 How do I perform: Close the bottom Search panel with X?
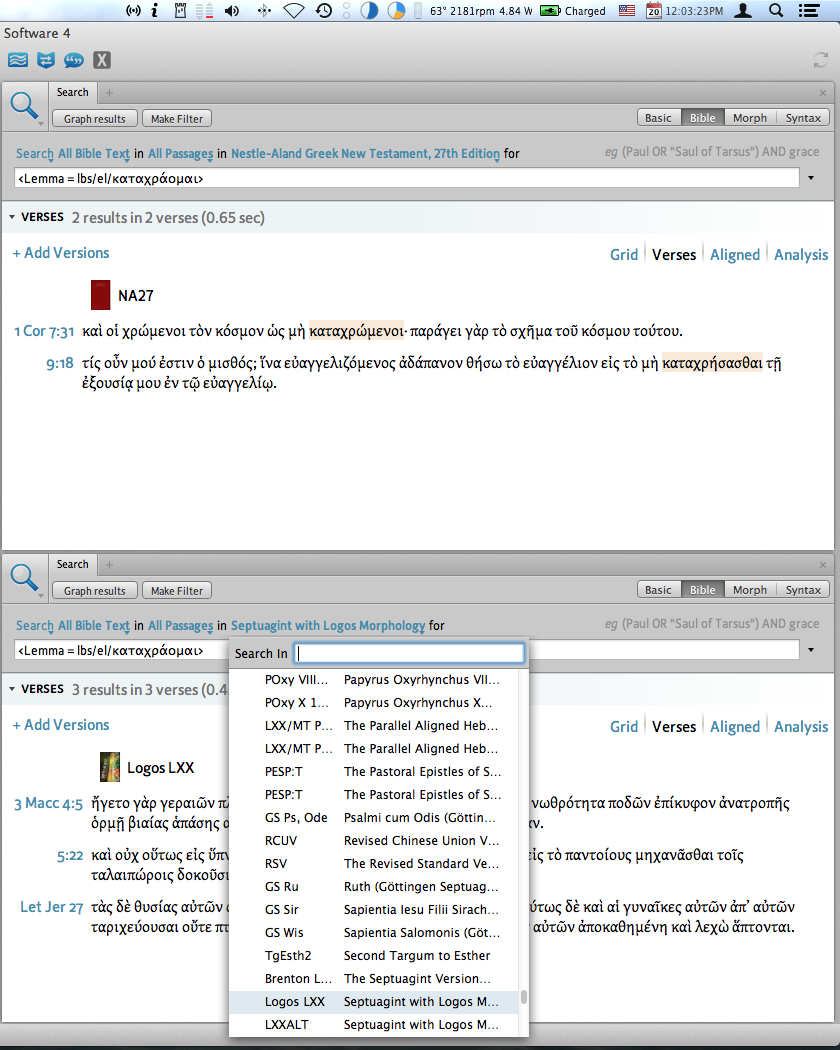(823, 565)
